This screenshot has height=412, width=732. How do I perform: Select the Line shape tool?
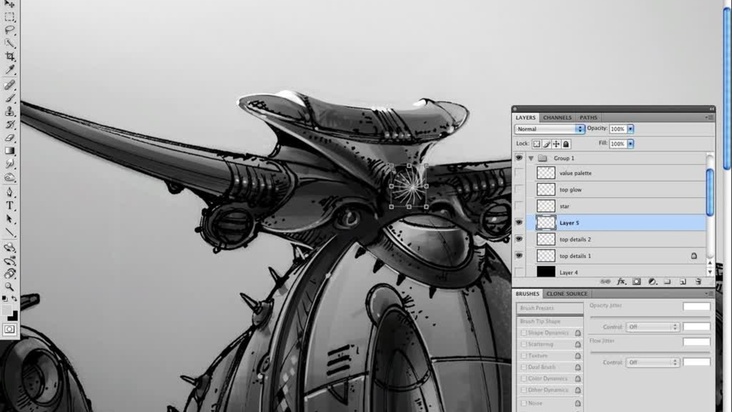9,232
